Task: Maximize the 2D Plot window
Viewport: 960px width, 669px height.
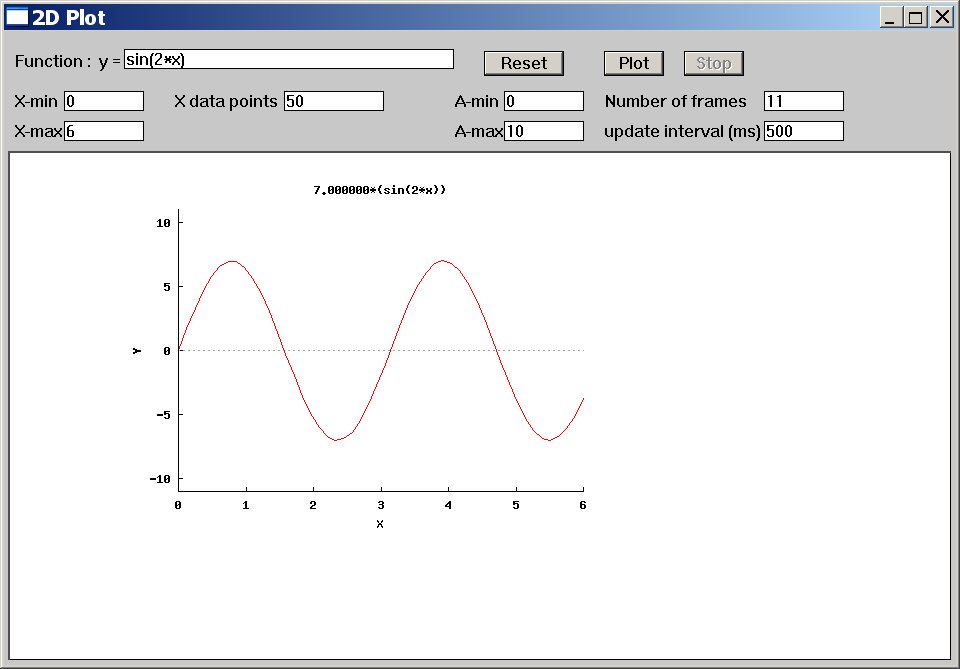Action: pyautogui.click(x=916, y=17)
